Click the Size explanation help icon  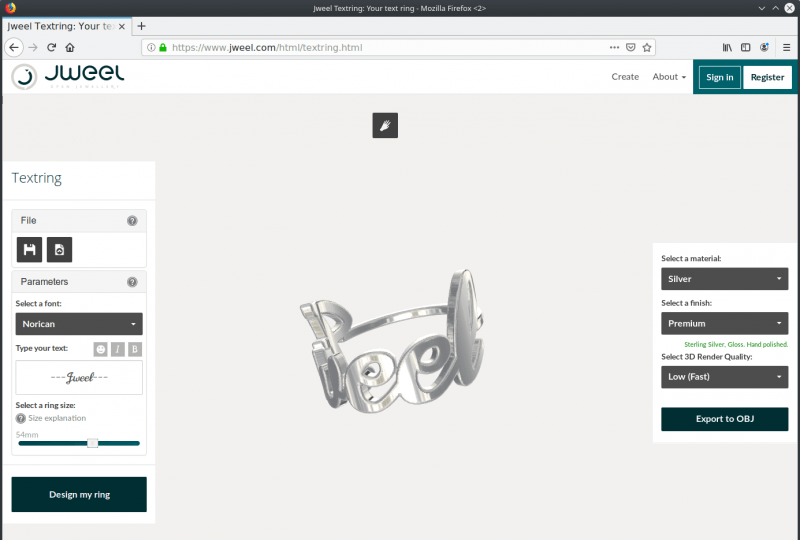20,418
